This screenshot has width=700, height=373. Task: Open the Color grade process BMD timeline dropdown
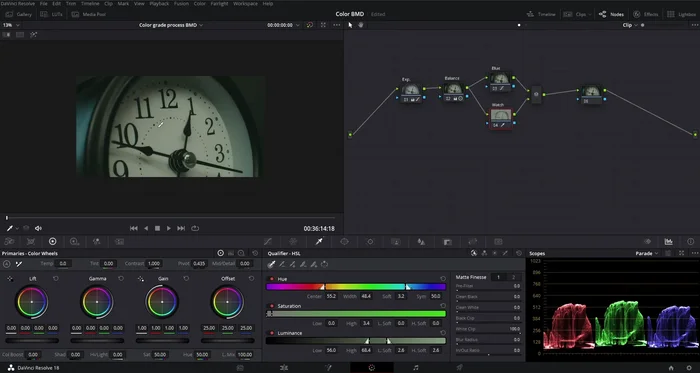(171, 25)
